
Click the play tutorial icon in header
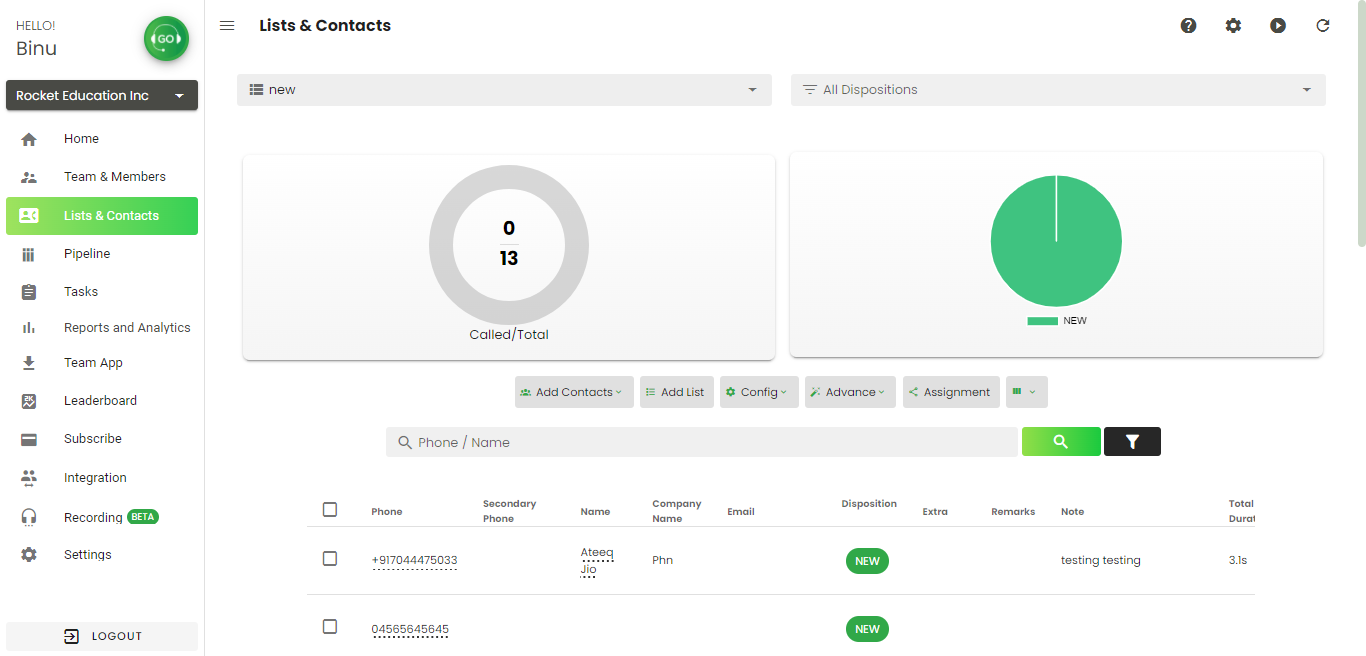tap(1278, 26)
